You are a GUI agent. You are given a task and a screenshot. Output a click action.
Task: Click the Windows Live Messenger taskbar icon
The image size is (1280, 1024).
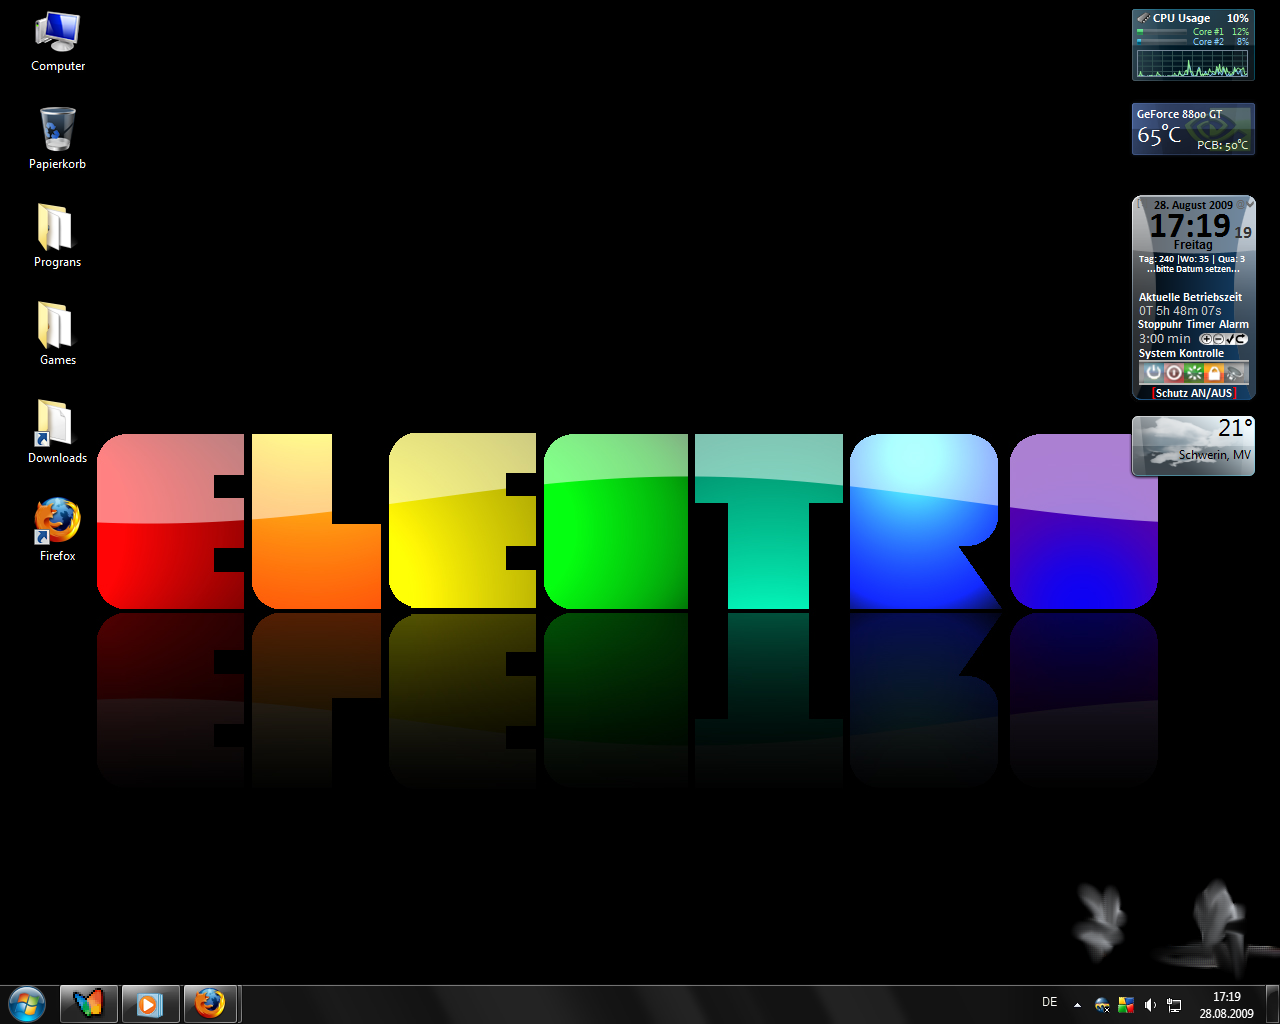coord(89,1003)
